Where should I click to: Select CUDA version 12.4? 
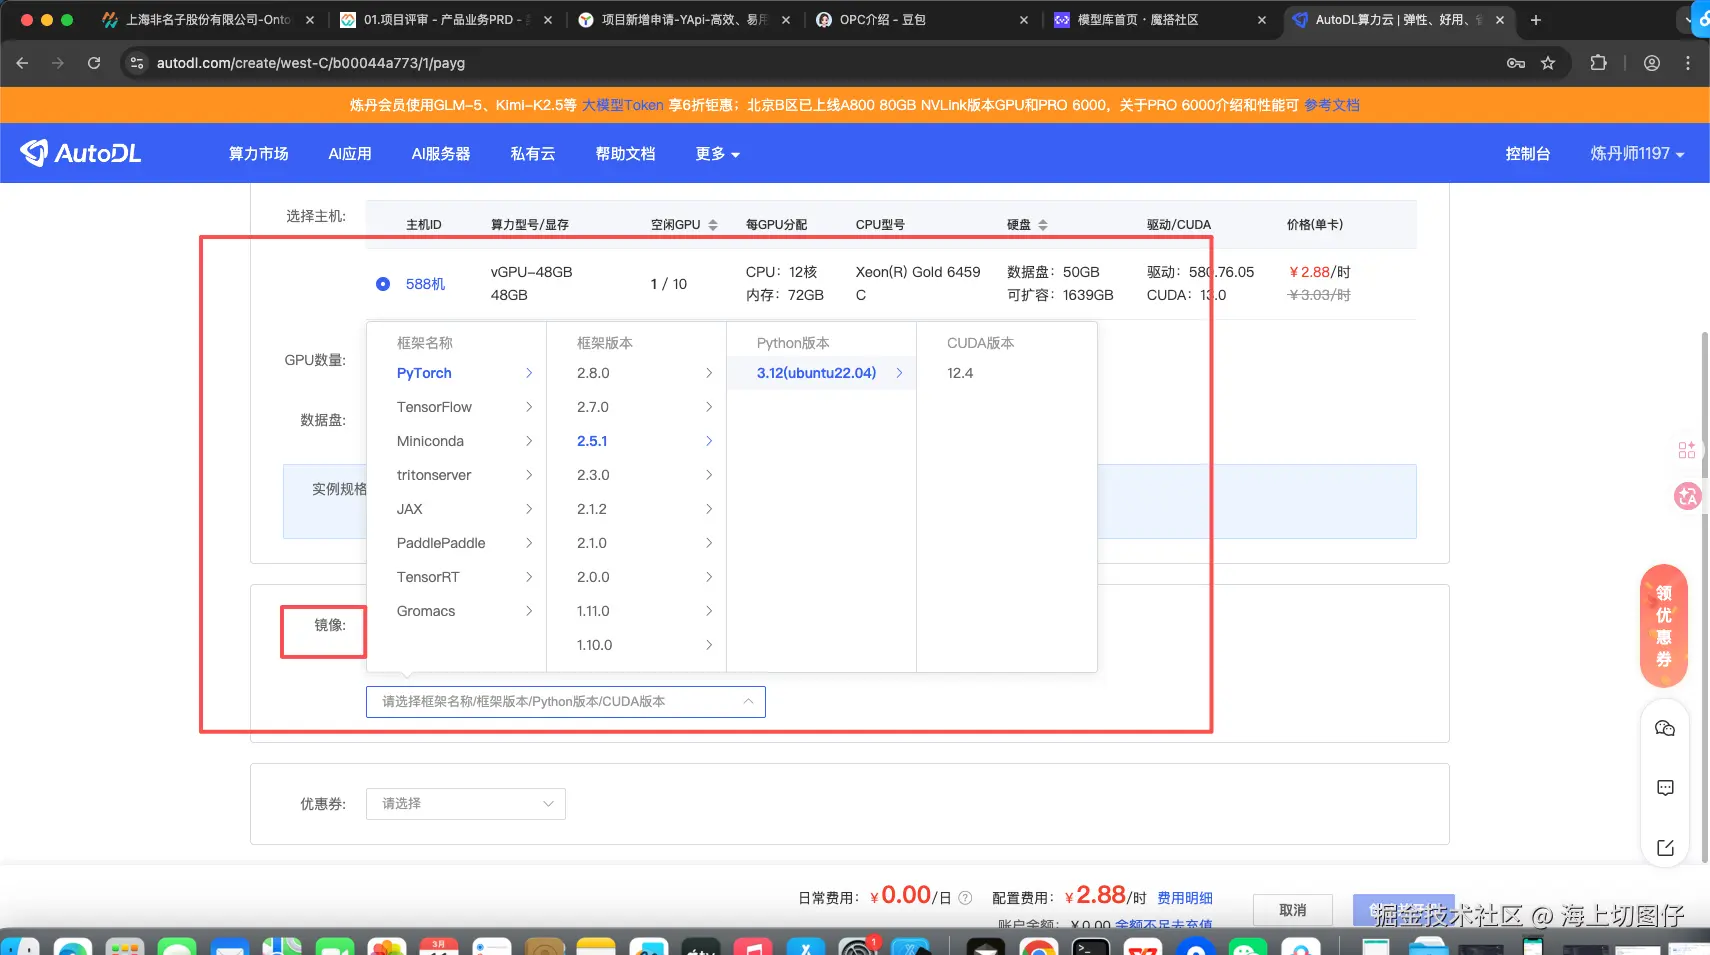1007,373
